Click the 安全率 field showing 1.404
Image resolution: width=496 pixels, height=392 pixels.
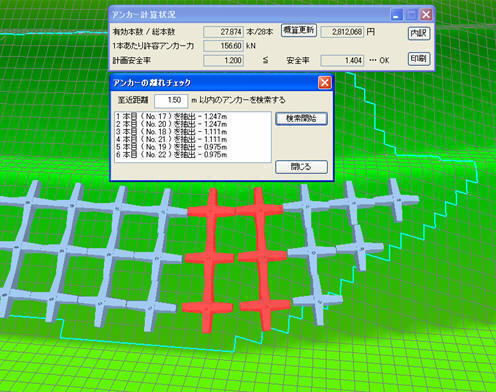342,60
